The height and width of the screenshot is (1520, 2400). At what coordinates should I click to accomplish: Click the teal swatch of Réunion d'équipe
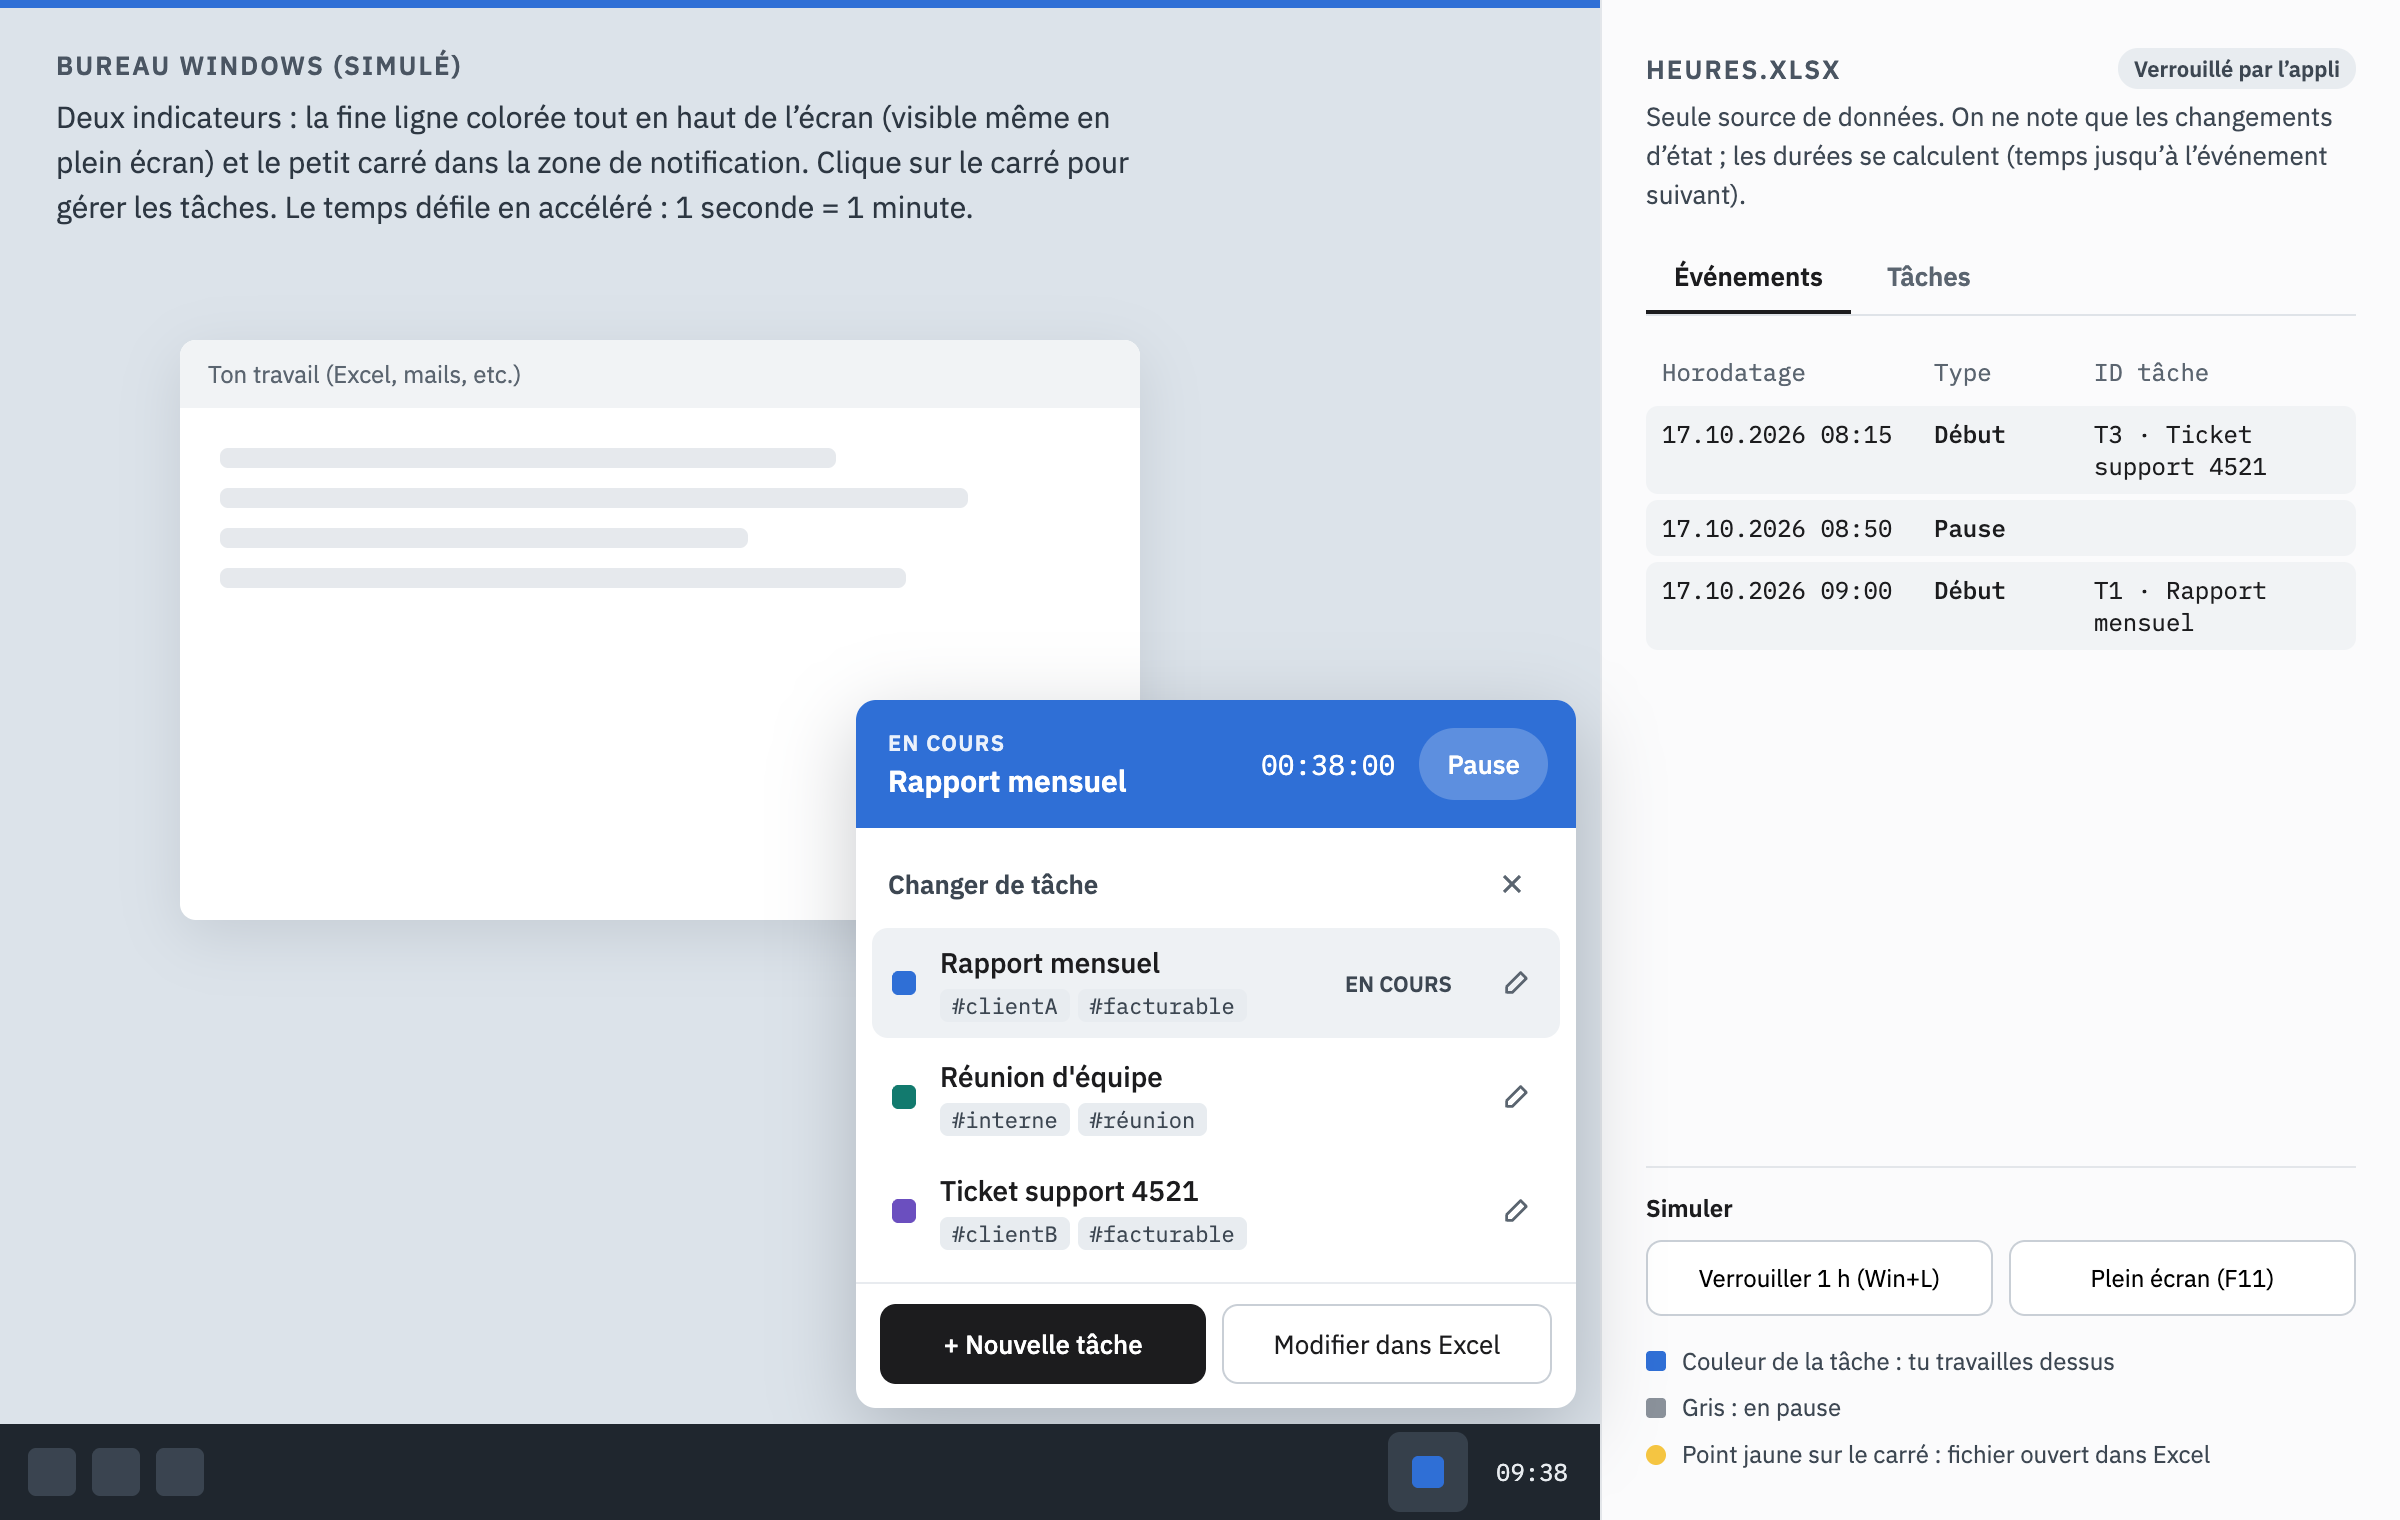[x=904, y=1097]
